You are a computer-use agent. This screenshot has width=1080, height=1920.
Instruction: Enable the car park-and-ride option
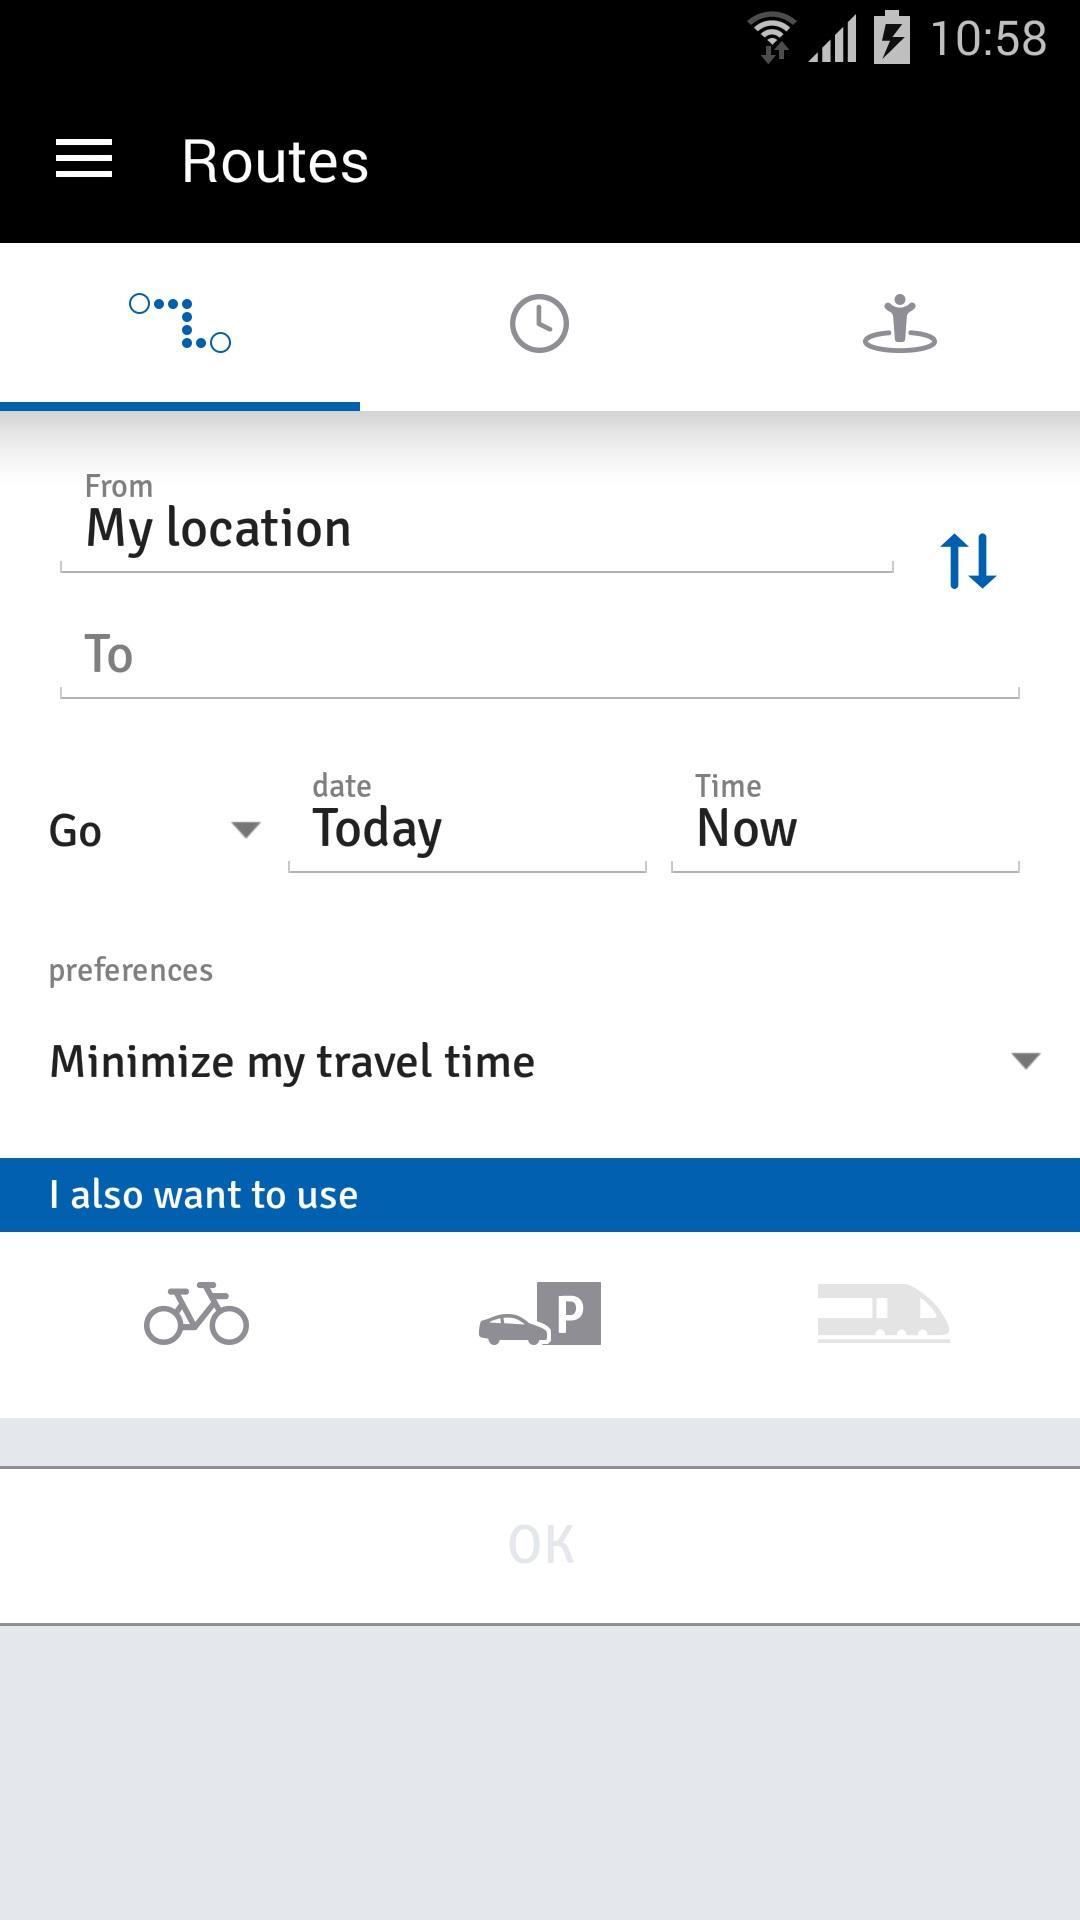[540, 1313]
